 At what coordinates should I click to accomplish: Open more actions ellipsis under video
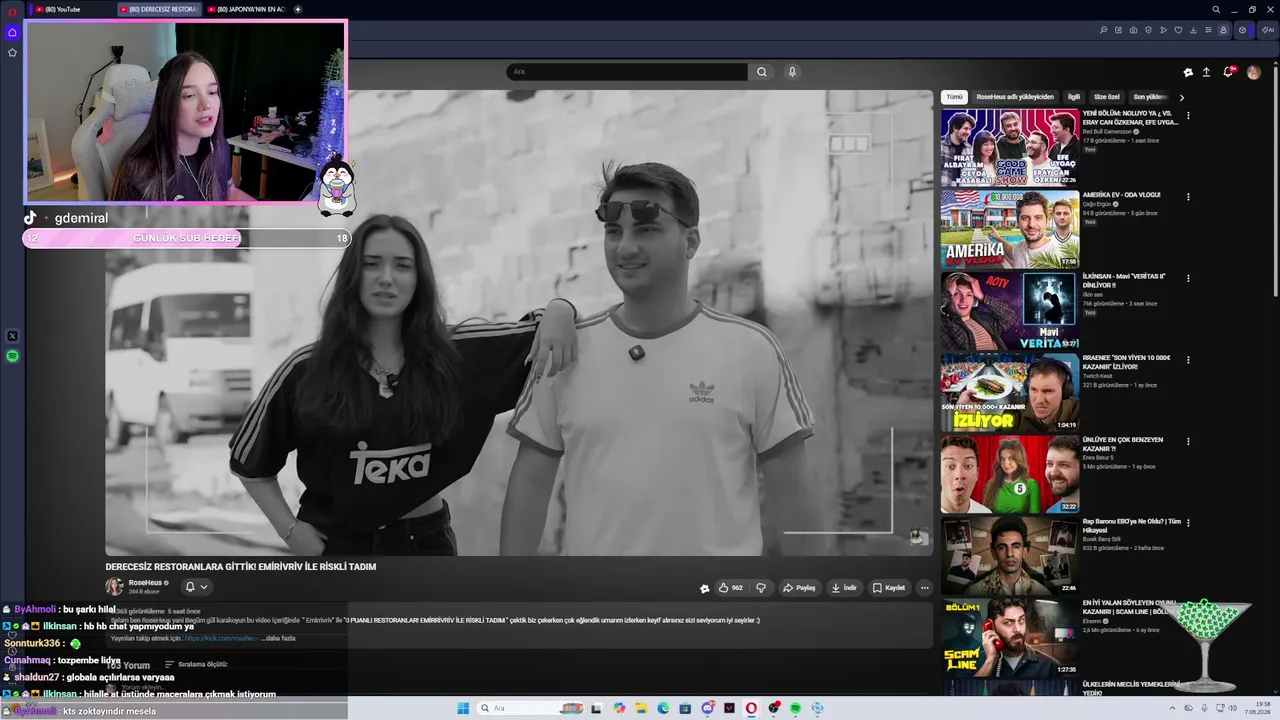pos(924,588)
